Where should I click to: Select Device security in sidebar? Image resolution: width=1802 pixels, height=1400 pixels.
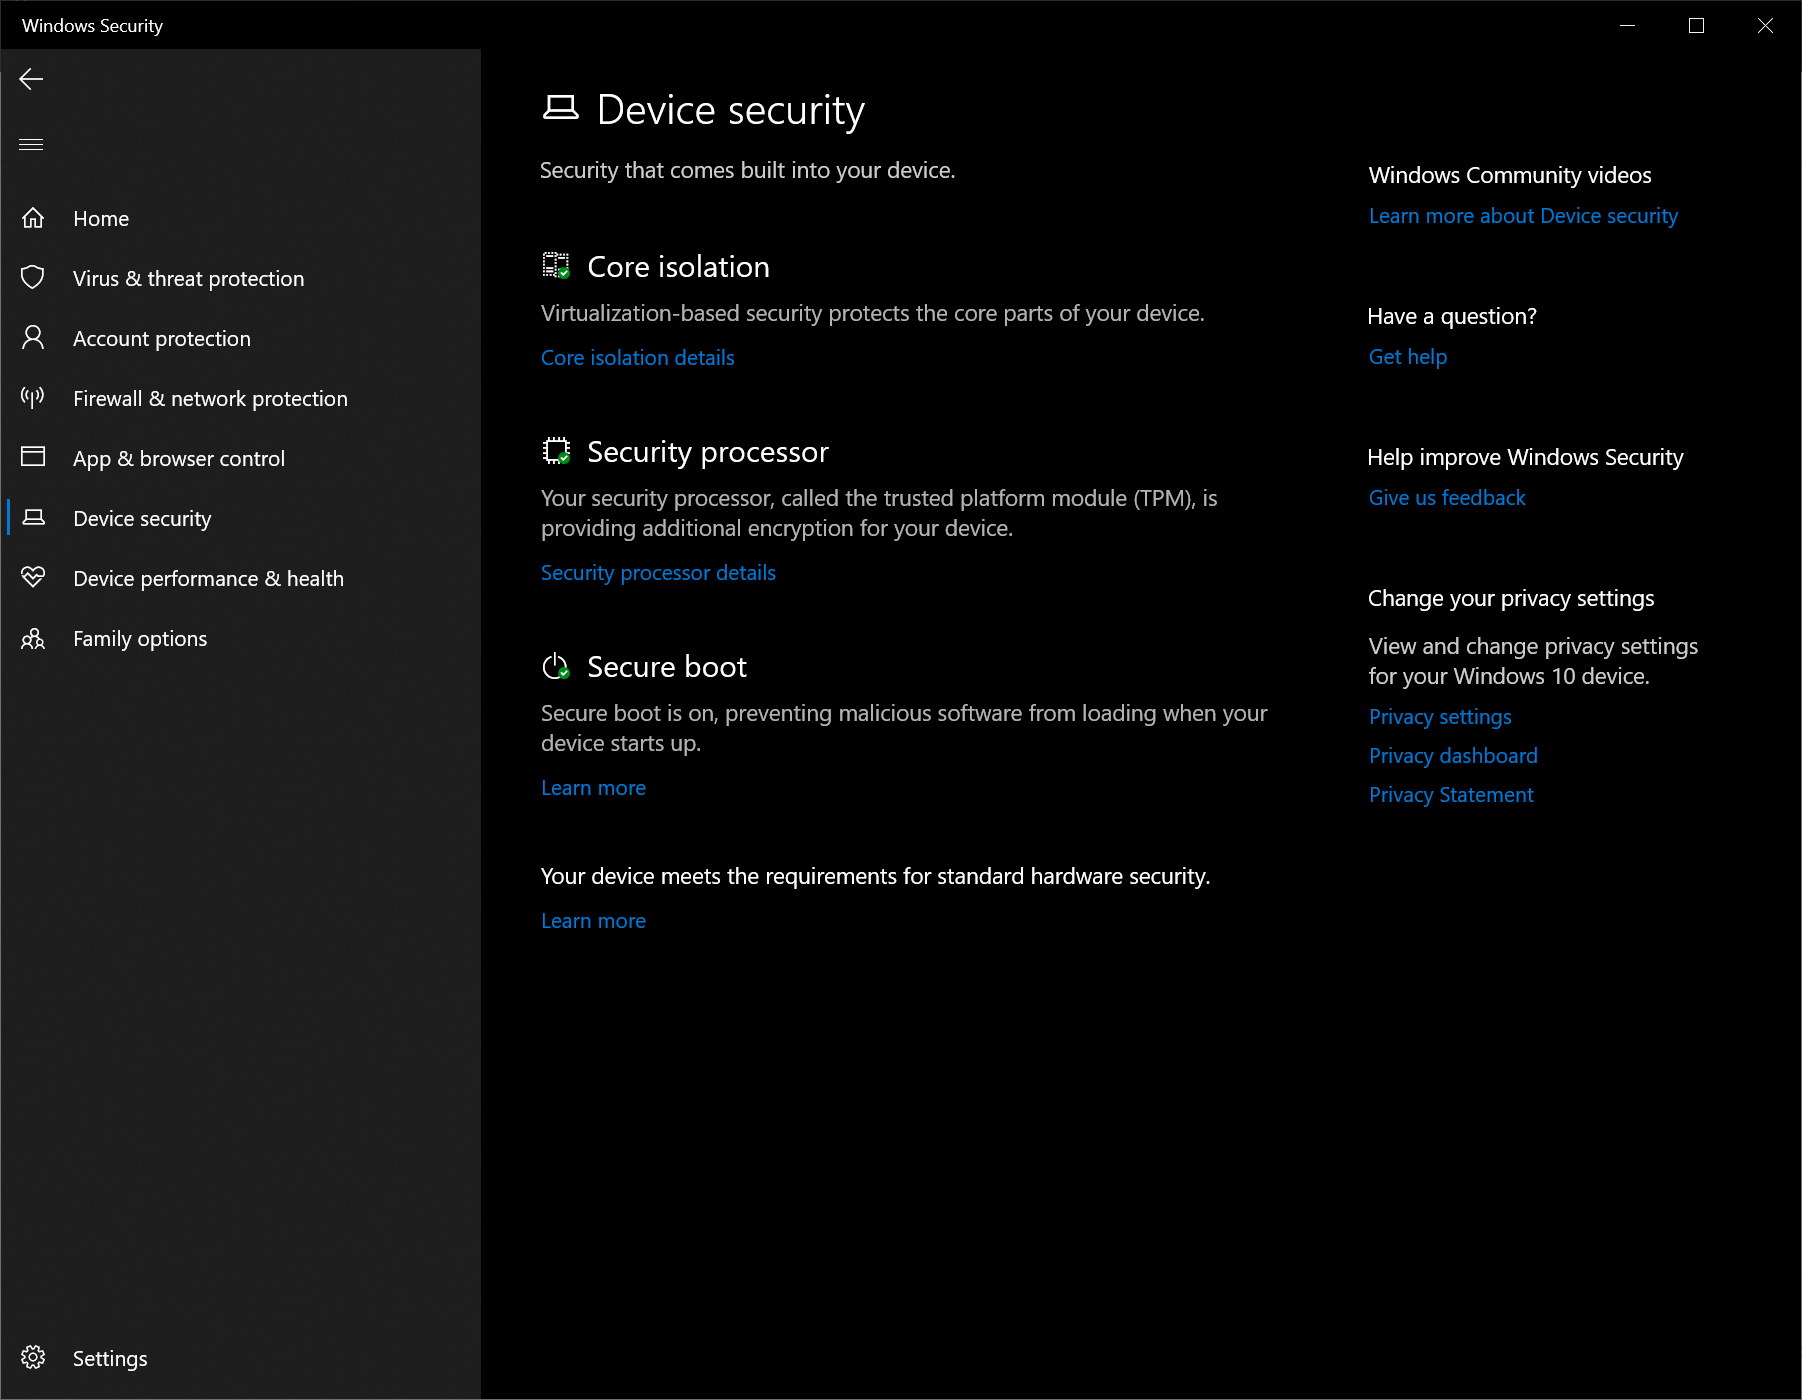240,518
